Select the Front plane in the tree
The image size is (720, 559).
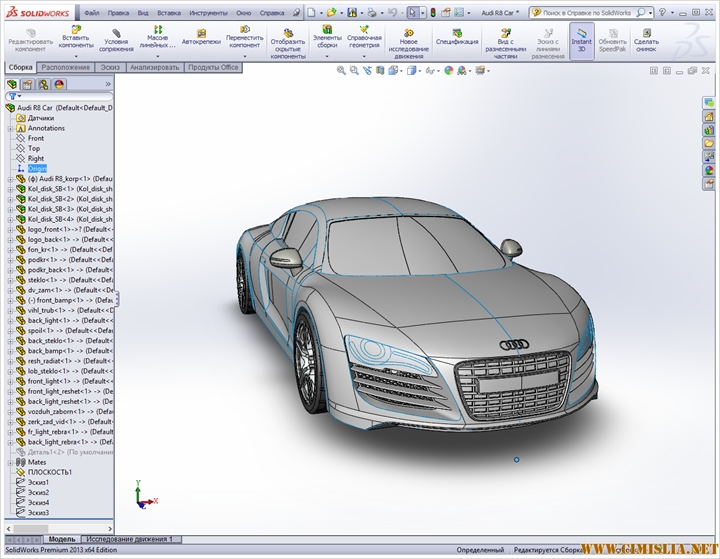pos(36,138)
